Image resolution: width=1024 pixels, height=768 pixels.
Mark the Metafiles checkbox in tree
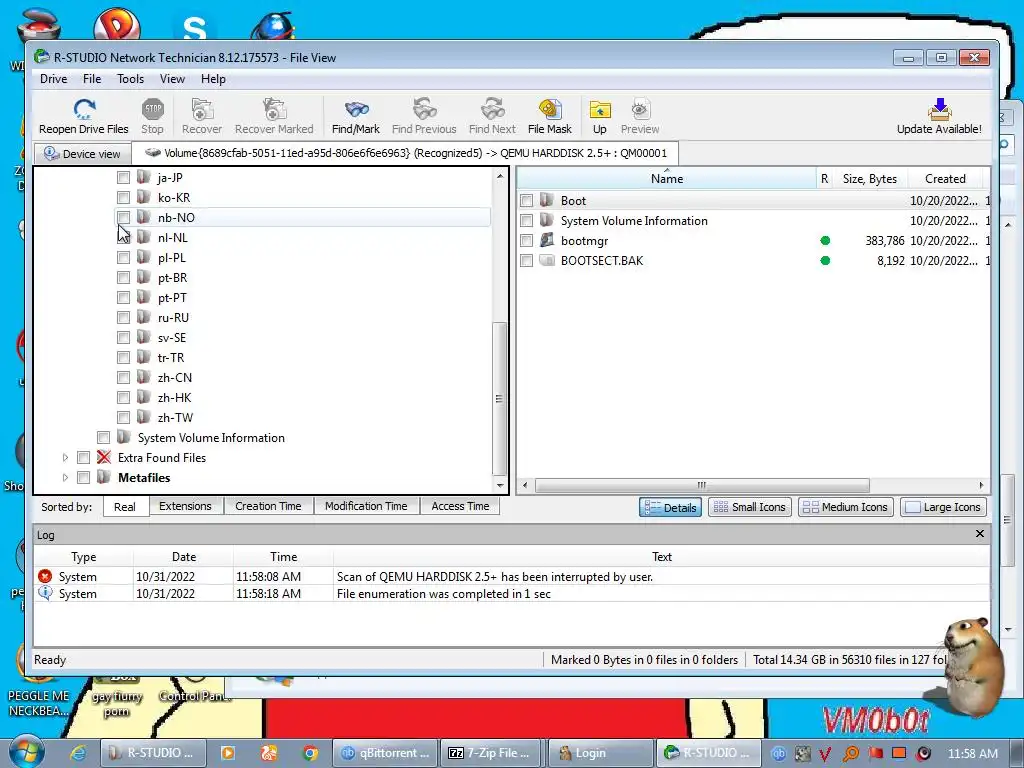click(x=83, y=477)
